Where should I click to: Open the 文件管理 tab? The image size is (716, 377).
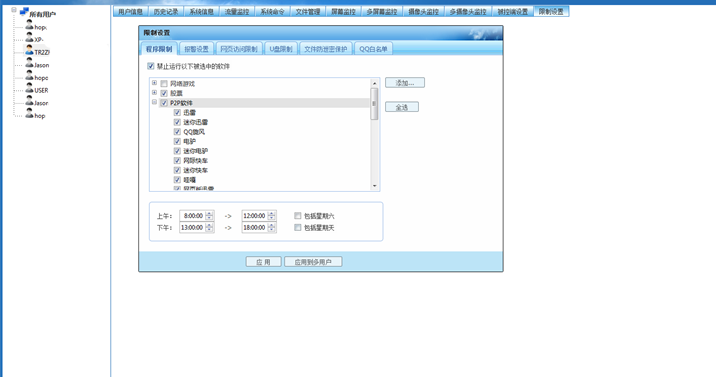point(308,11)
